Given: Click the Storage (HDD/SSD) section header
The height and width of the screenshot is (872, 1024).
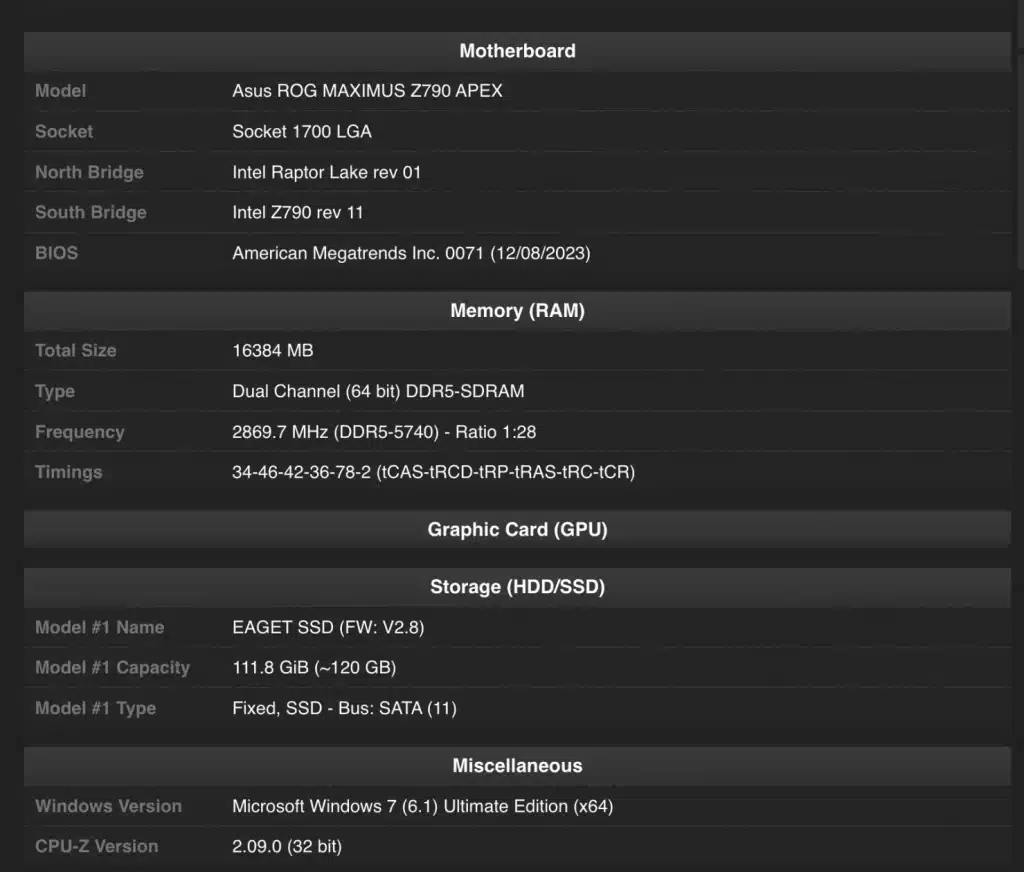Looking at the screenshot, I should click(x=517, y=587).
